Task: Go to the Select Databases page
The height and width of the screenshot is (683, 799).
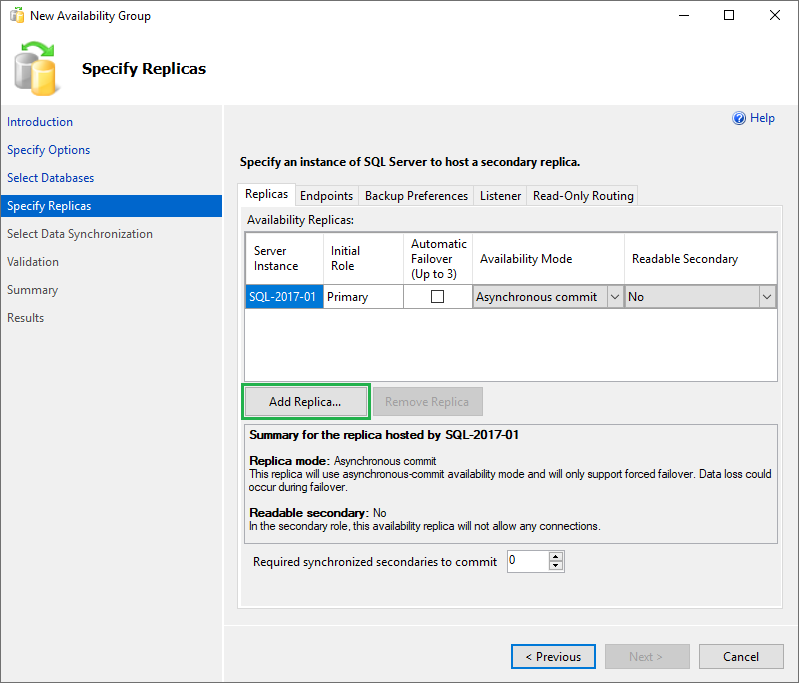Action: 50,178
